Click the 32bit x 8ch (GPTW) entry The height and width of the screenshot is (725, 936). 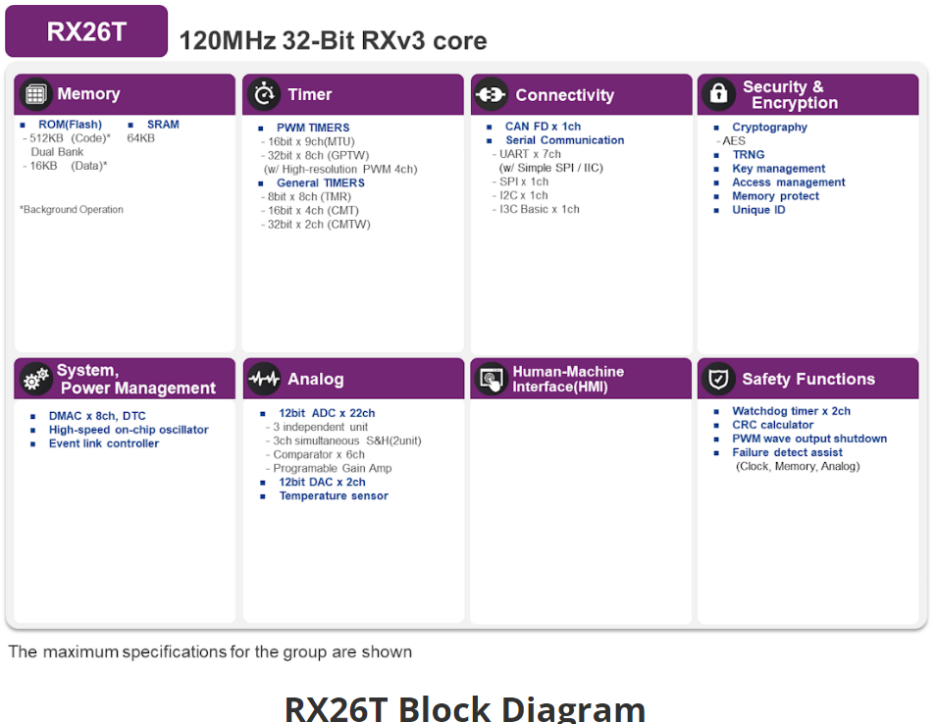(315, 155)
